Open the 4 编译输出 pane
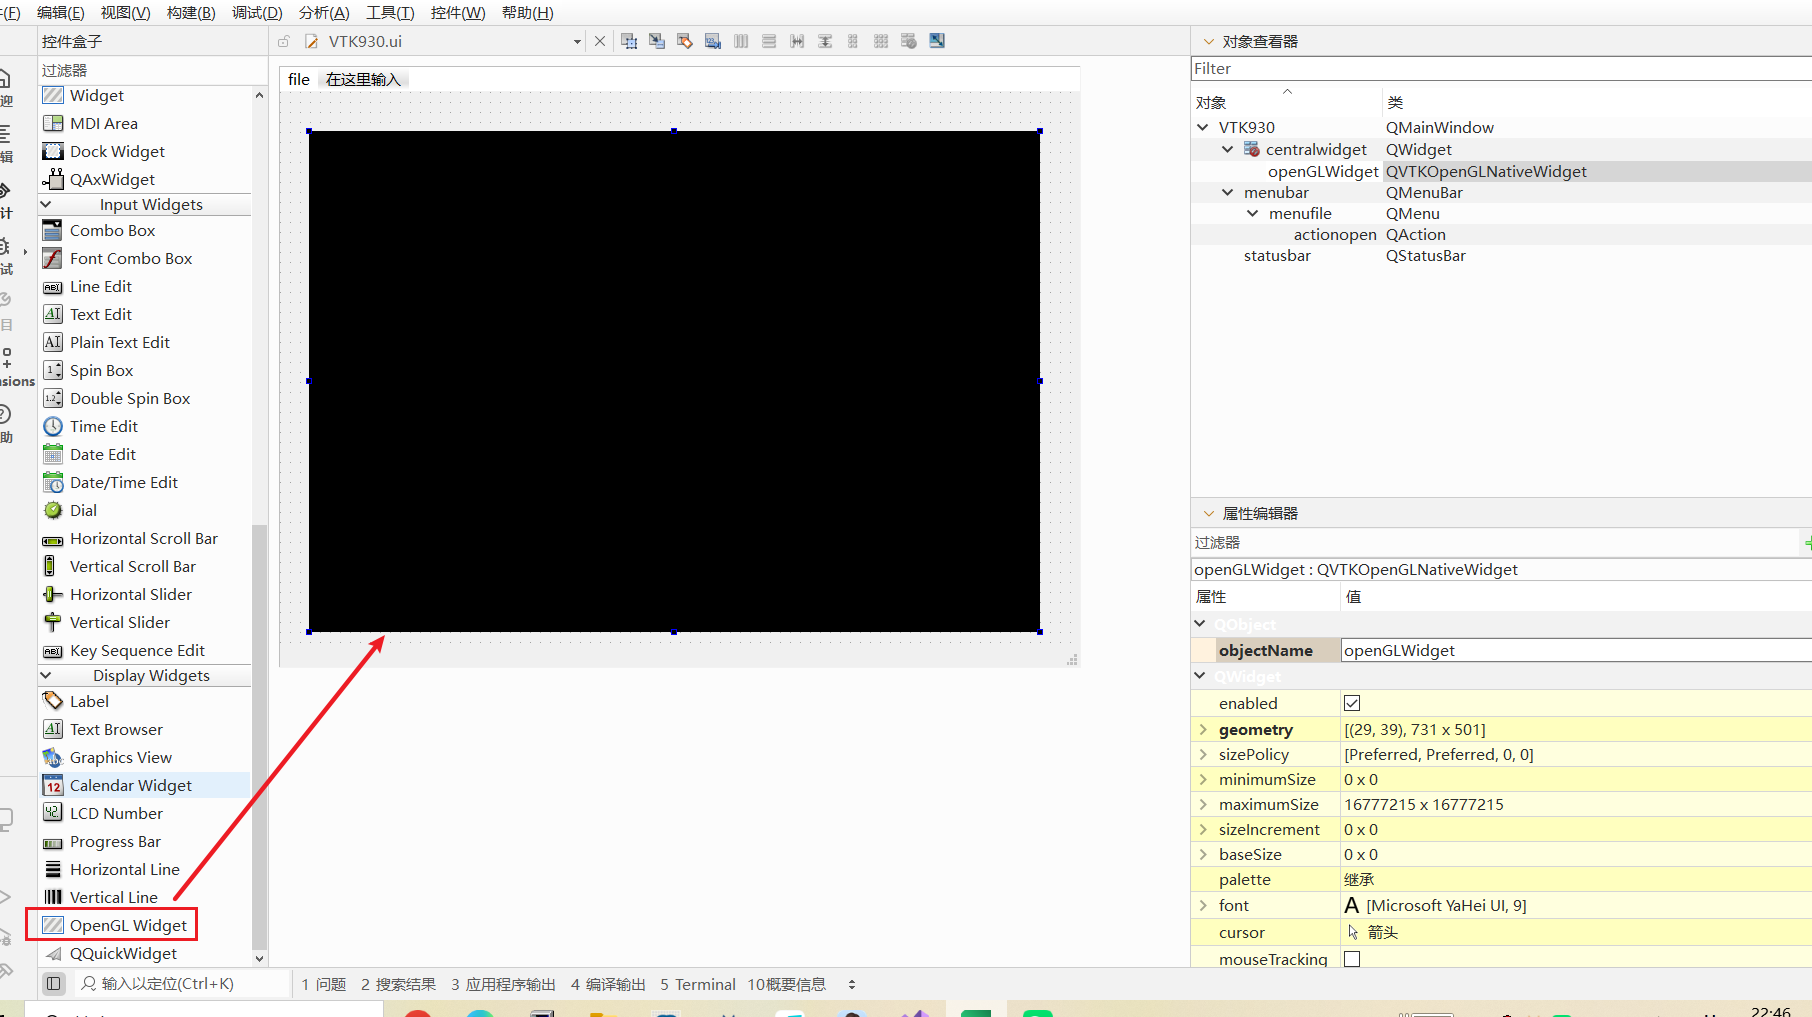 click(608, 984)
